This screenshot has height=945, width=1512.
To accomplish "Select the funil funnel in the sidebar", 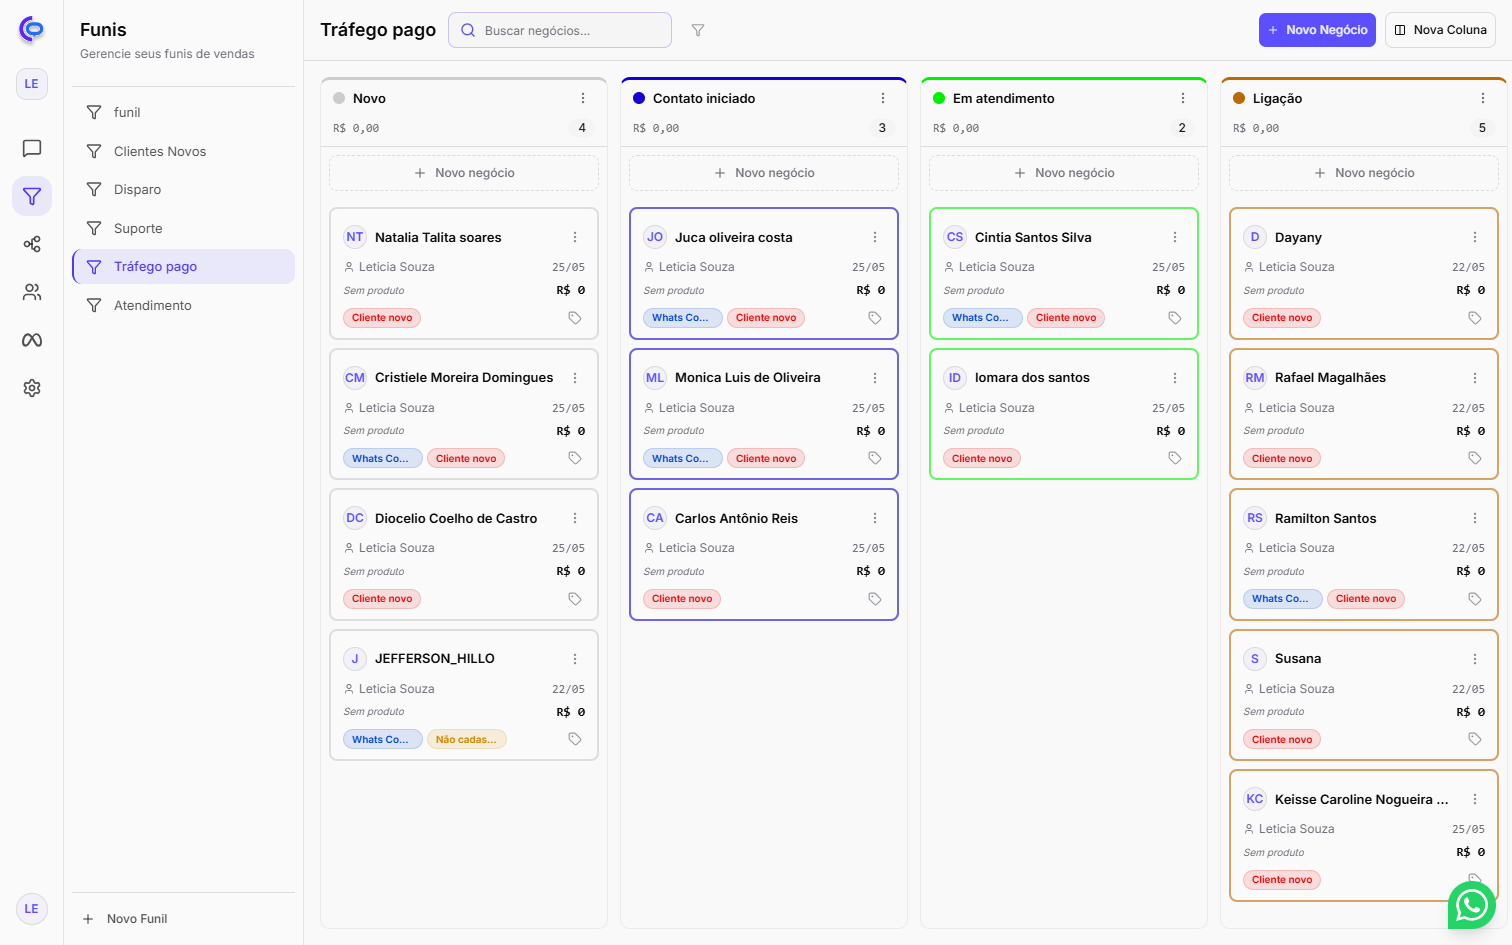I will pos(184,112).
